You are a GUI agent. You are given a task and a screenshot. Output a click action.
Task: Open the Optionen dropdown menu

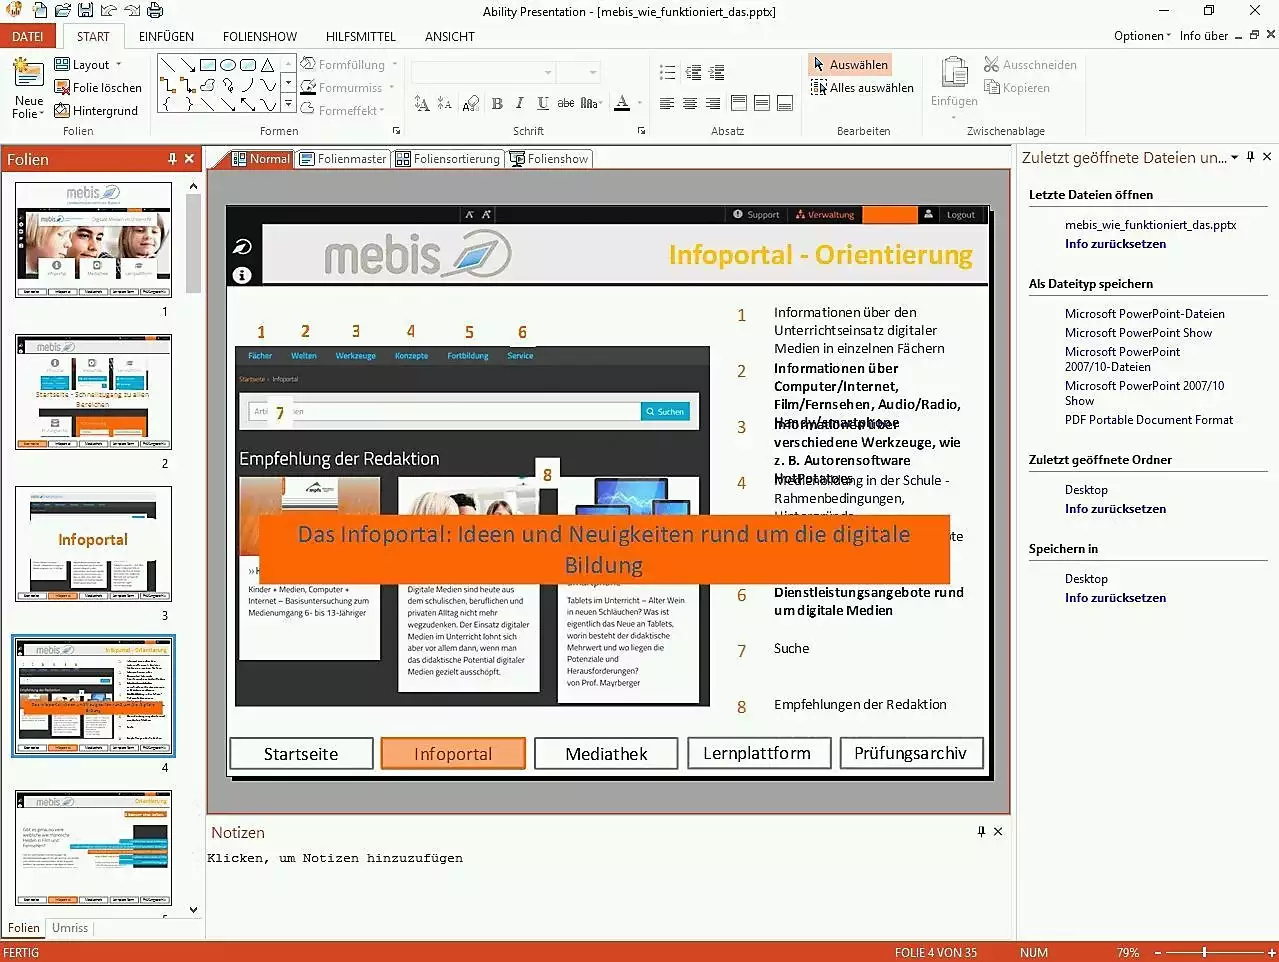(1141, 36)
